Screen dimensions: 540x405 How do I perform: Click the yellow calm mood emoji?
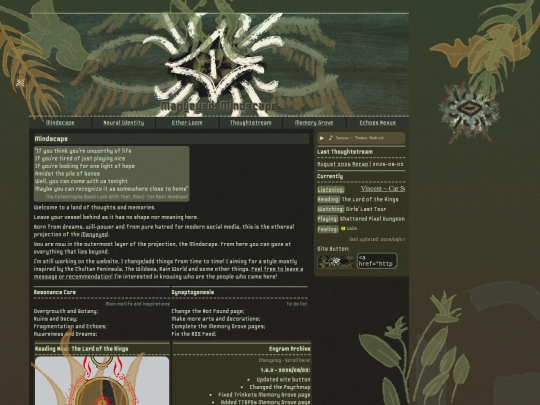[x=343, y=228]
